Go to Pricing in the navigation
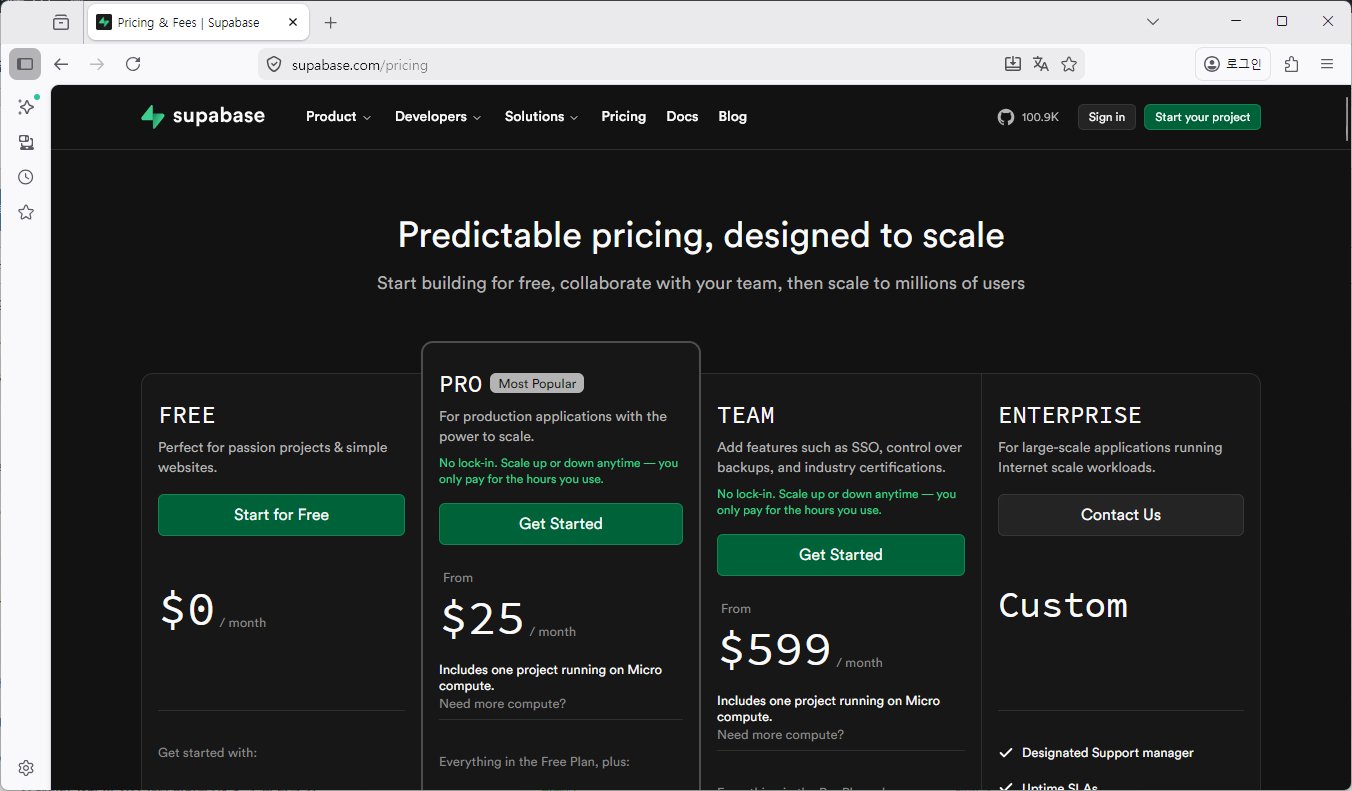 (624, 116)
